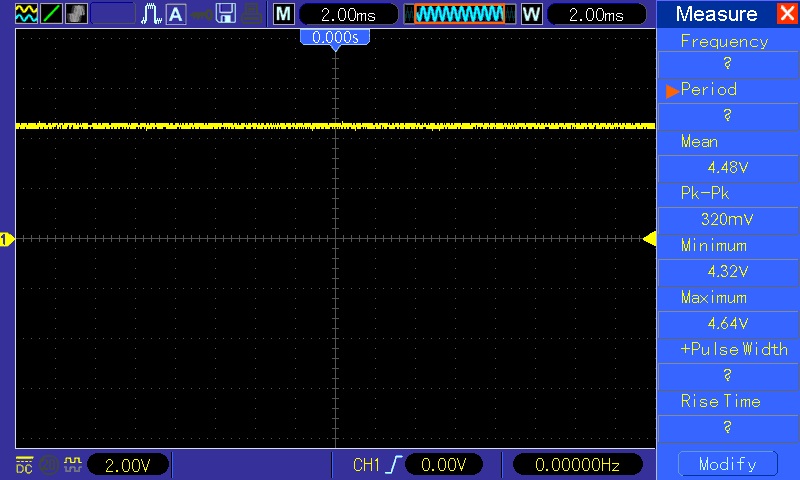Click the square wave probe icon
The width and height of the screenshot is (800, 480).
click(73, 464)
